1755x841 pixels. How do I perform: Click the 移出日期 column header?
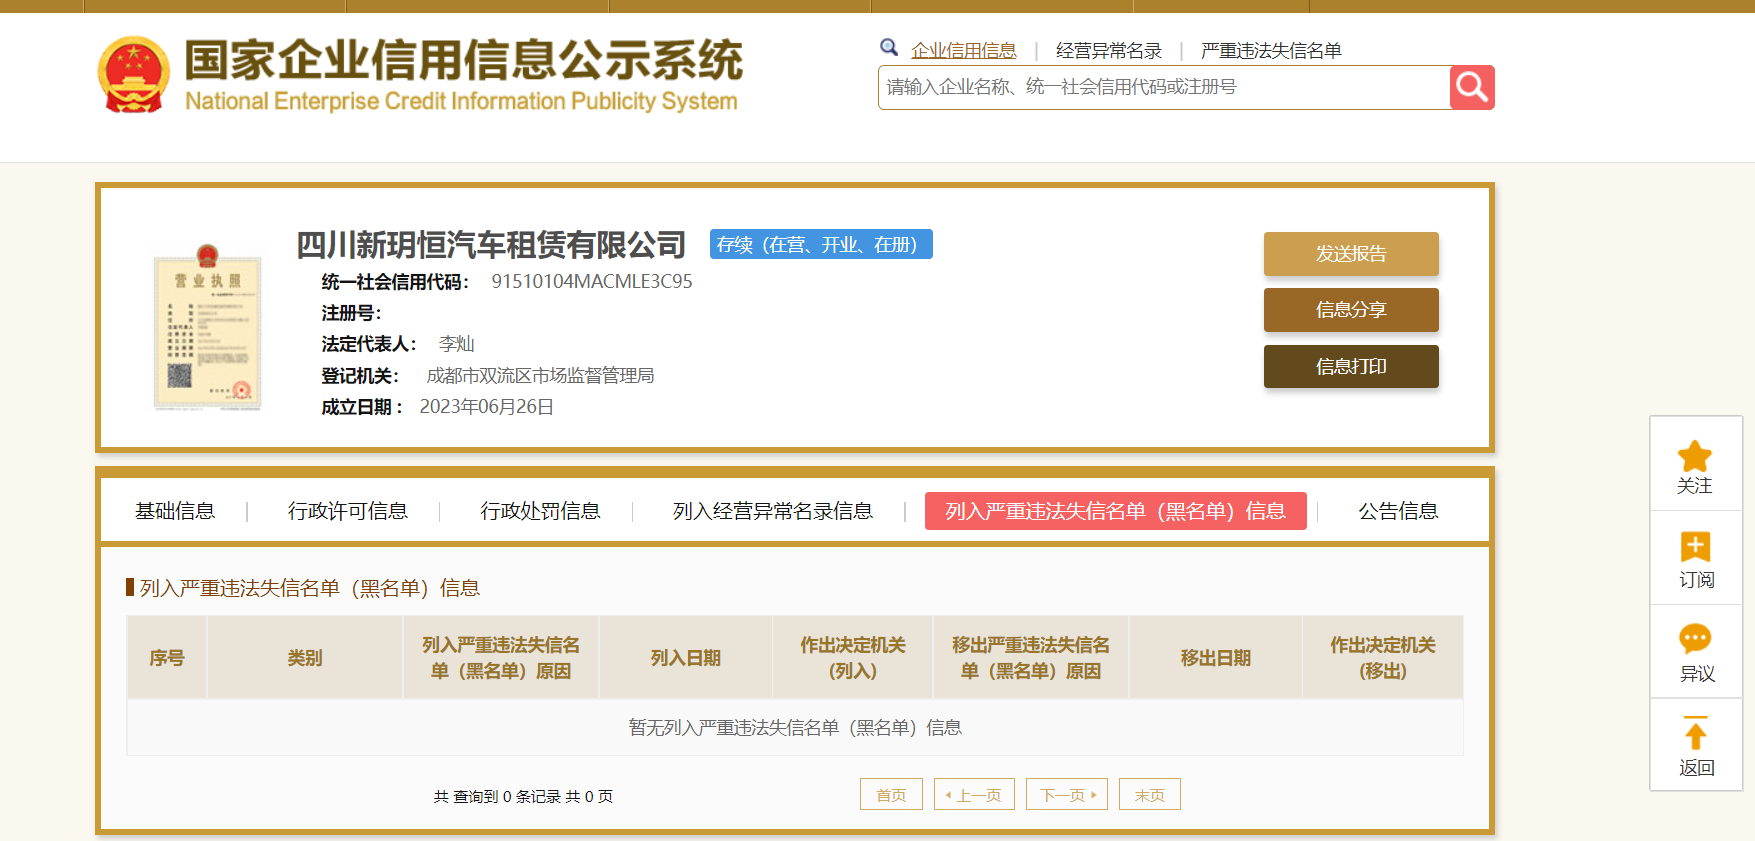(1216, 658)
